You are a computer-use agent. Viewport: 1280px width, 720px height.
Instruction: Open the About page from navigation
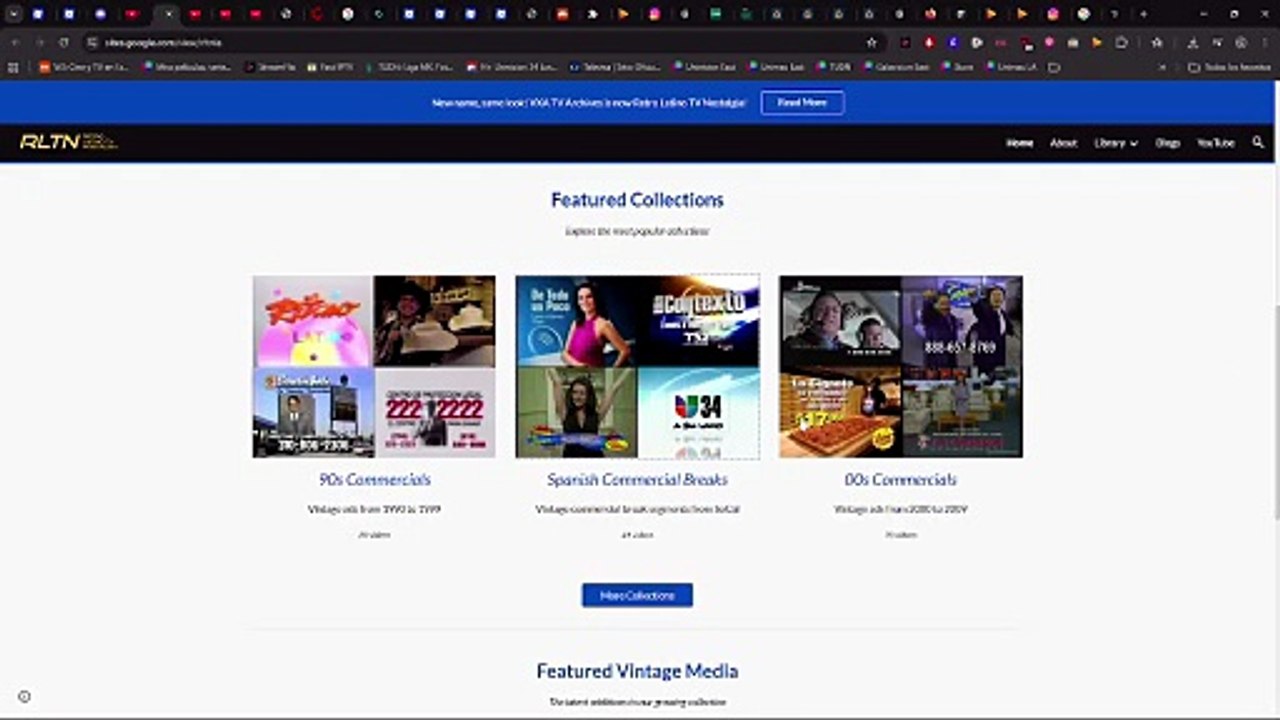click(1063, 143)
